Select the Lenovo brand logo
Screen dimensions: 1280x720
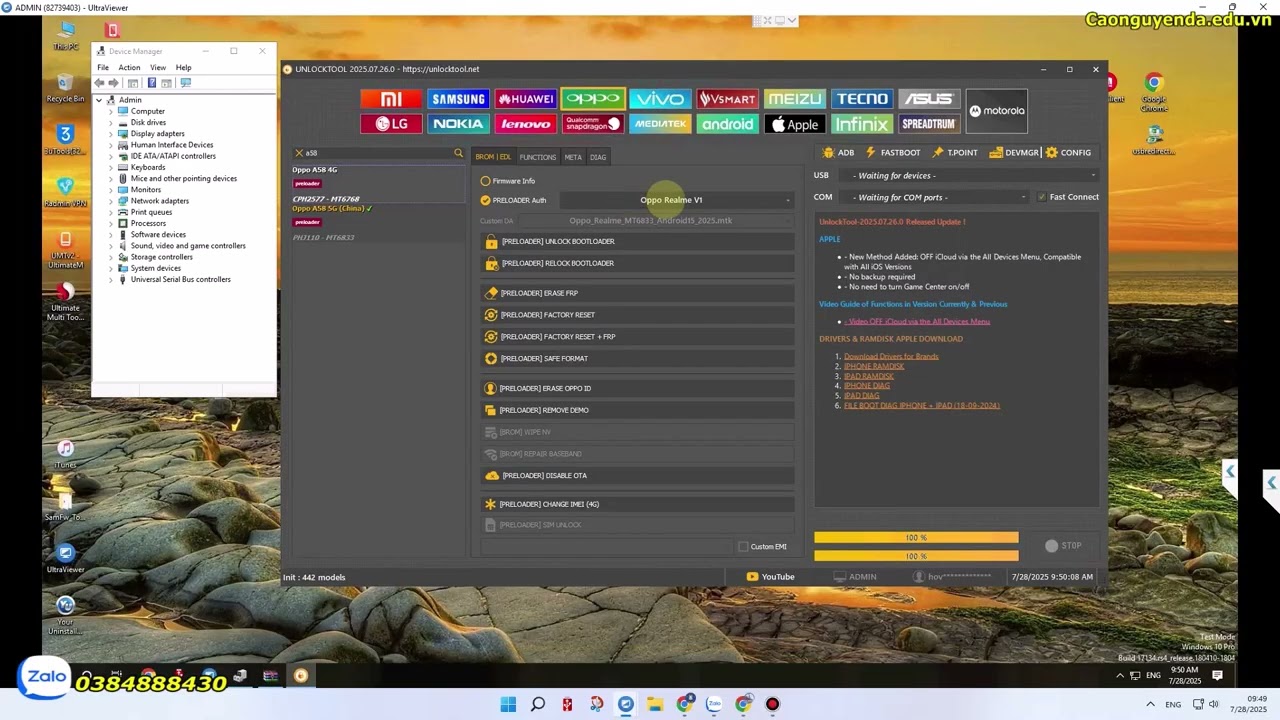(x=525, y=124)
